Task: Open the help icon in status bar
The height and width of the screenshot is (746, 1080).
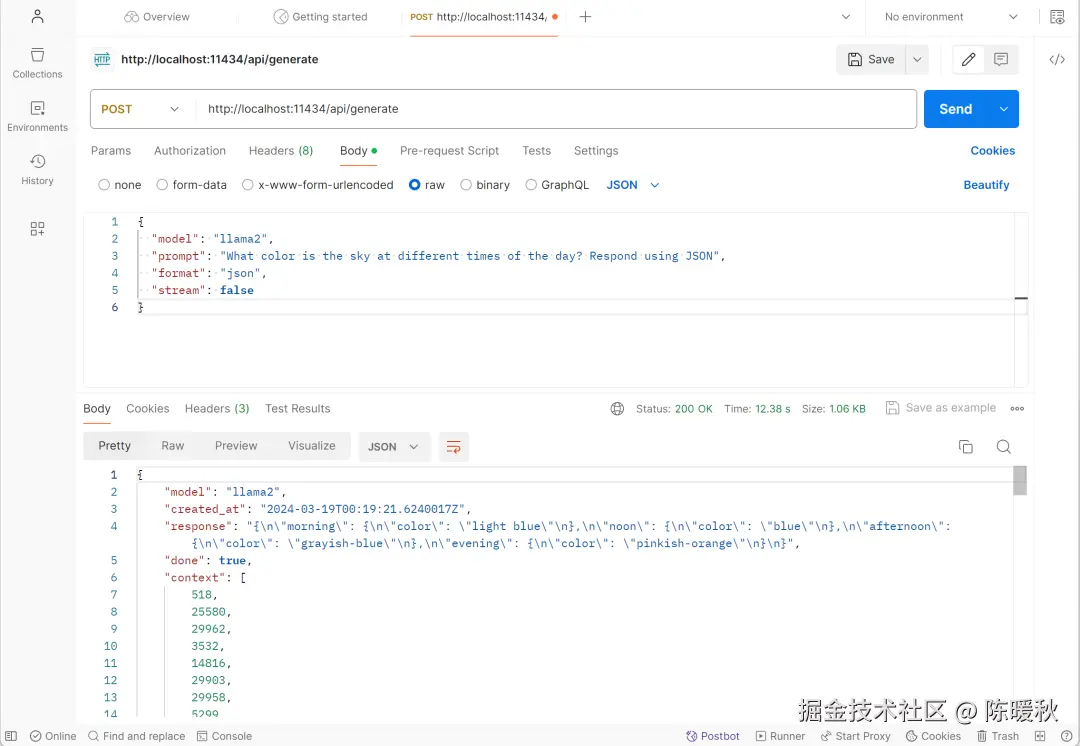Action: 1066,736
